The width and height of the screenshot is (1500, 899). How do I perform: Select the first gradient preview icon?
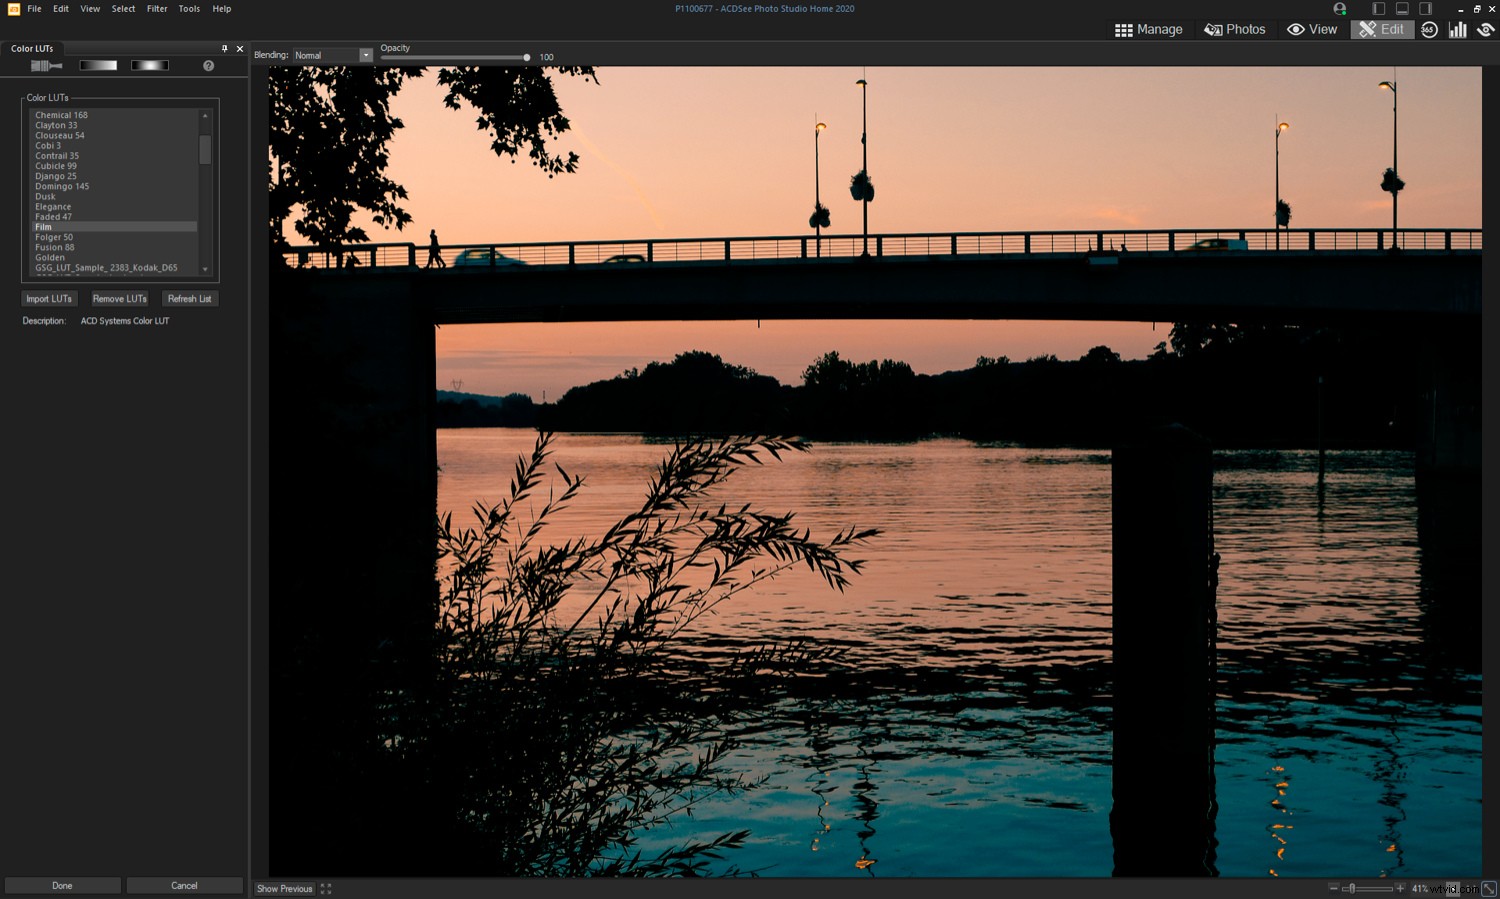(97, 64)
